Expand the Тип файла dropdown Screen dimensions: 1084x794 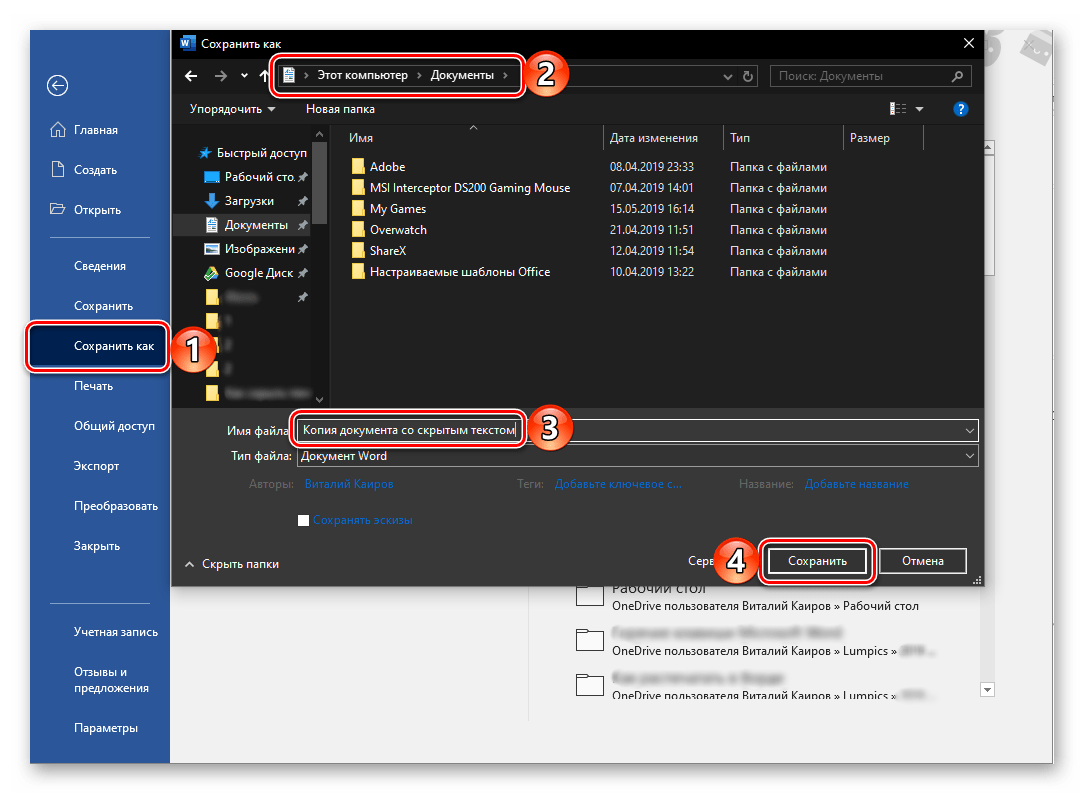coord(969,456)
